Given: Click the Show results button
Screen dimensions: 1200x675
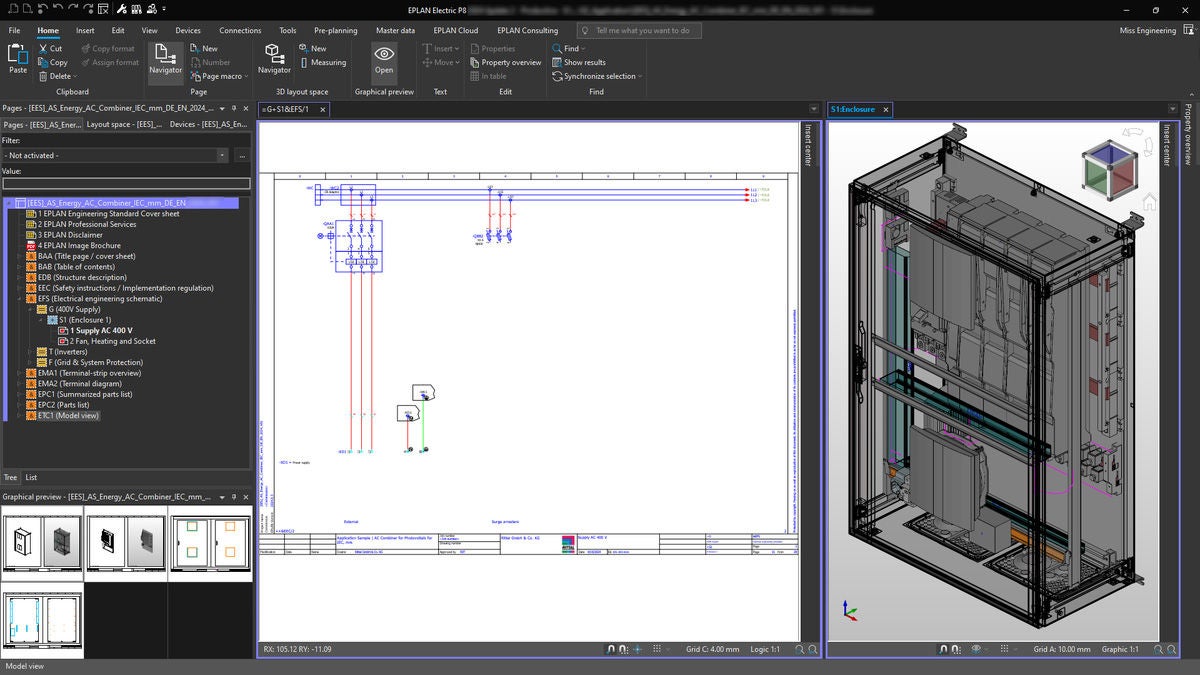Looking at the screenshot, I should (x=580, y=61).
